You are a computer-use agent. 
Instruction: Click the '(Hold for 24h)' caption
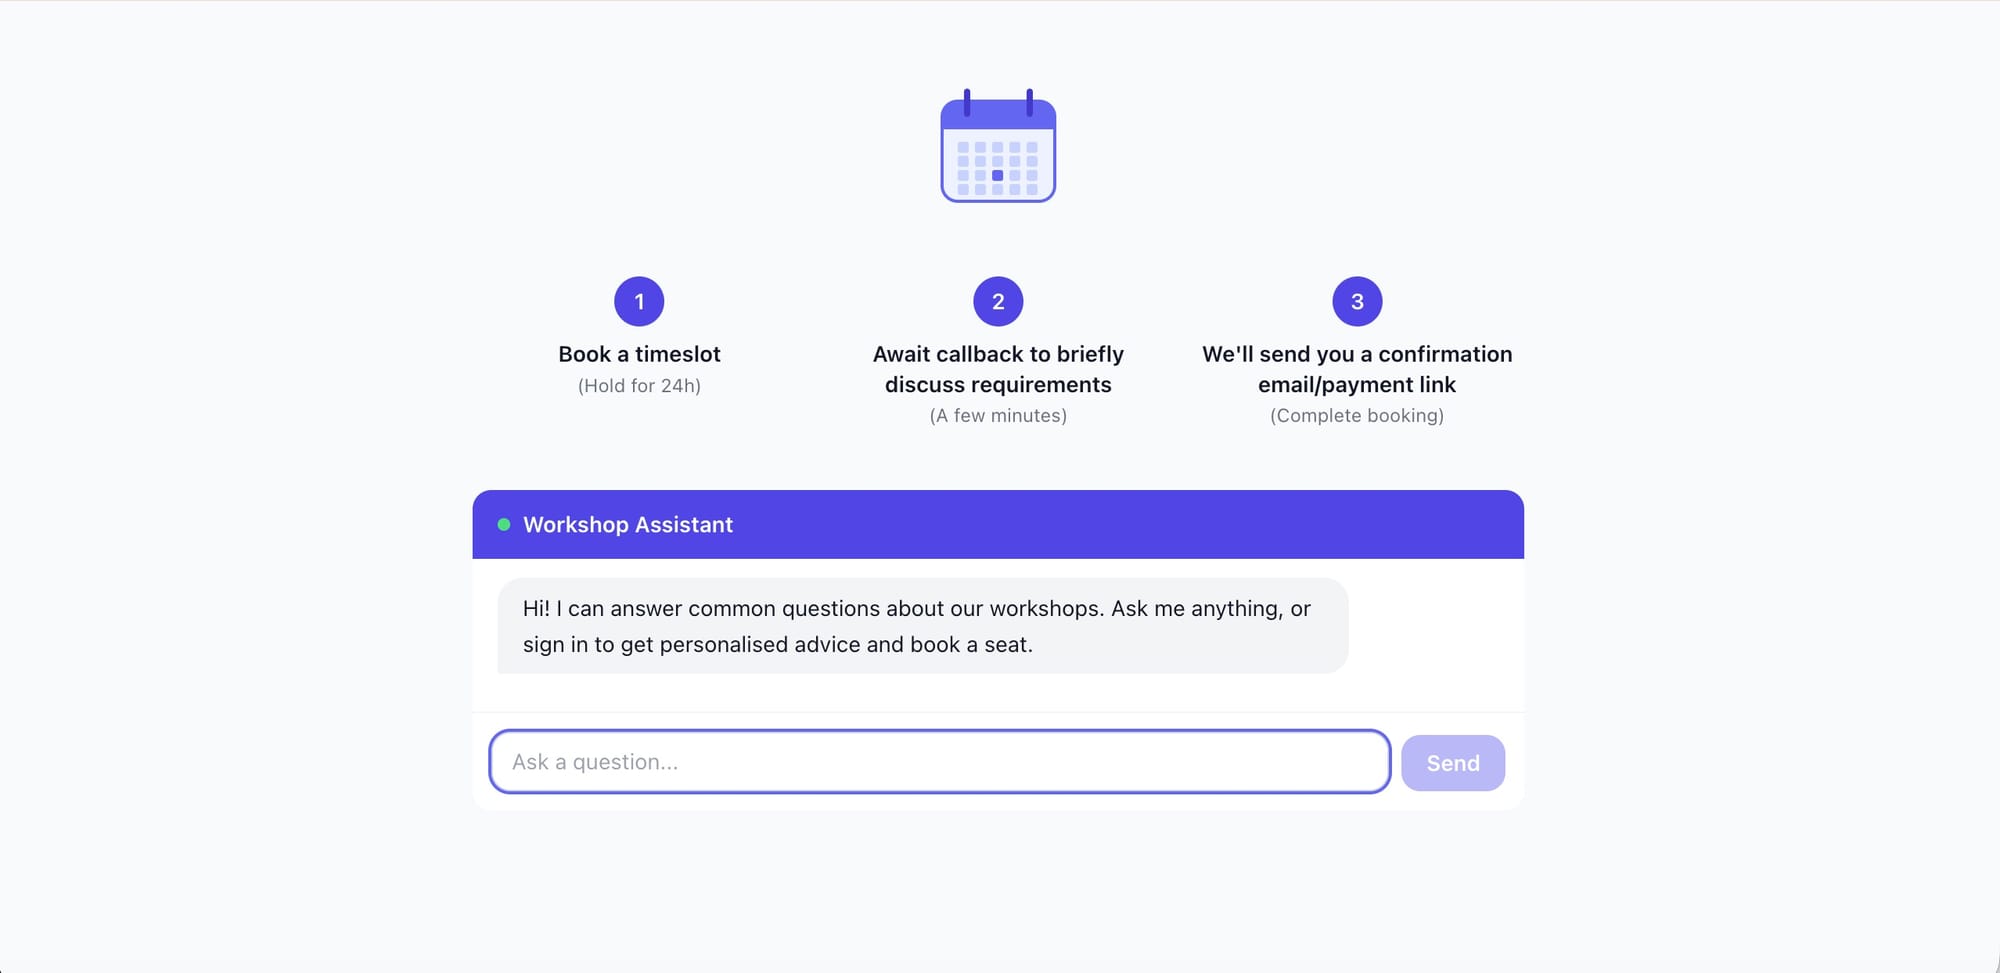click(x=639, y=386)
